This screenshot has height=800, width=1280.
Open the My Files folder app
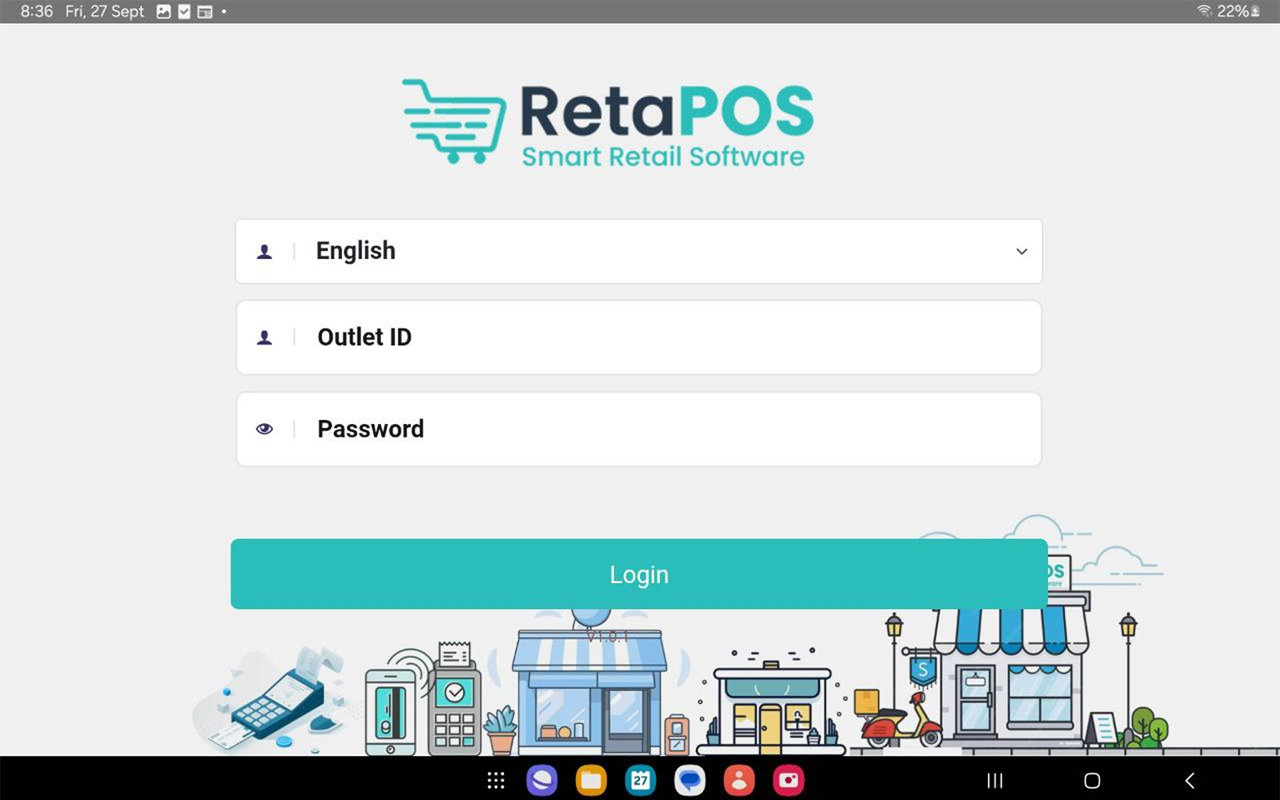tap(591, 780)
